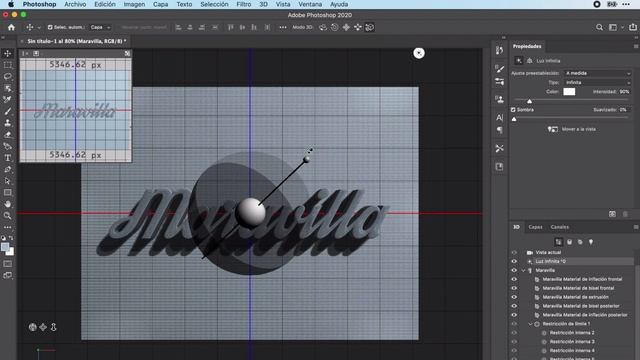Filter 3D panel by materials icon
640x360 pixels.
[580, 242]
